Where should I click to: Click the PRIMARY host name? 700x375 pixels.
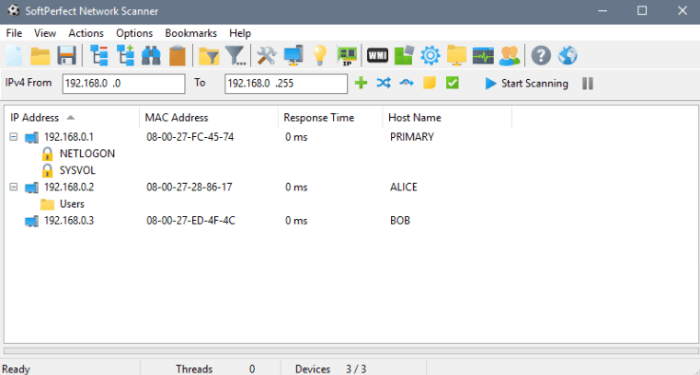(x=412, y=137)
